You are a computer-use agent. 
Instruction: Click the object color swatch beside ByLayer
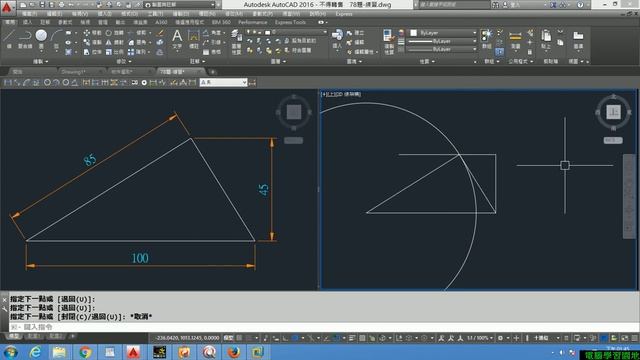pyautogui.click(x=413, y=33)
